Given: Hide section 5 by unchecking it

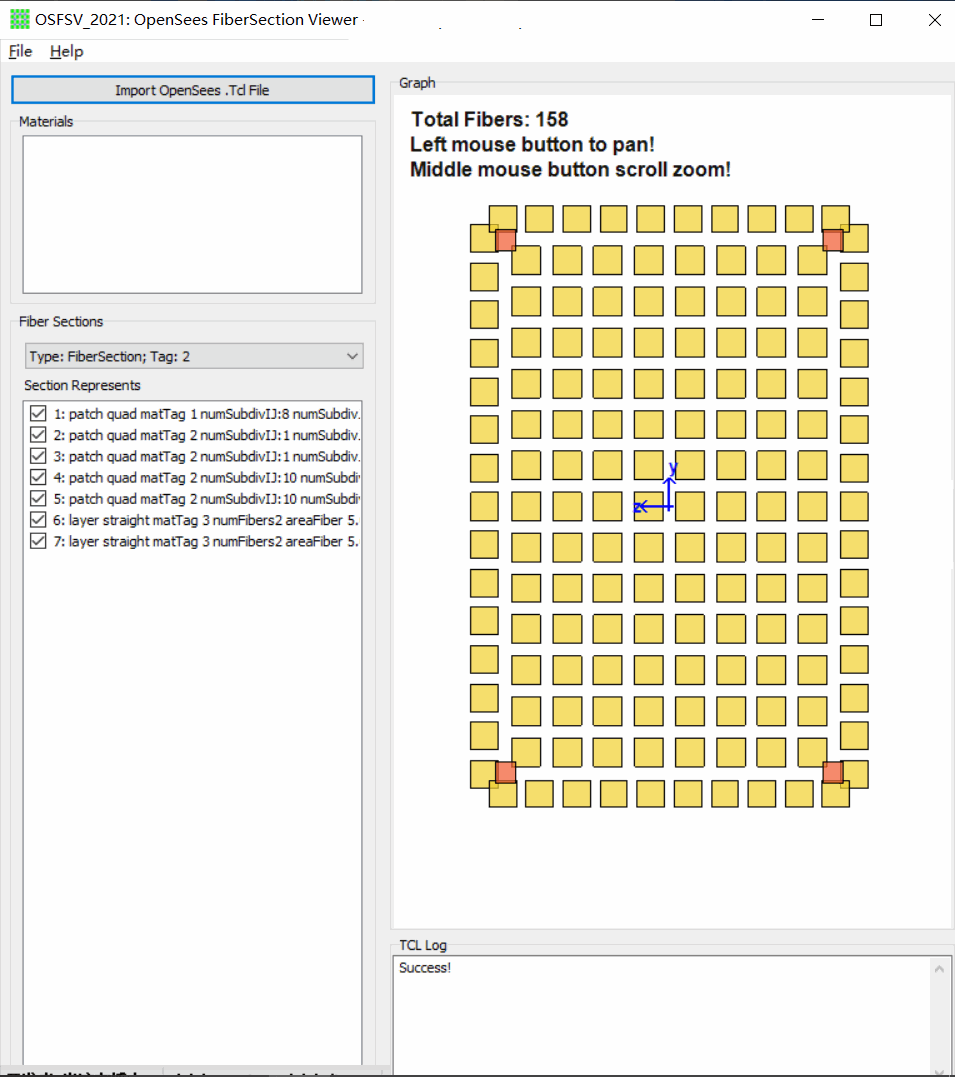Looking at the screenshot, I should (37, 498).
